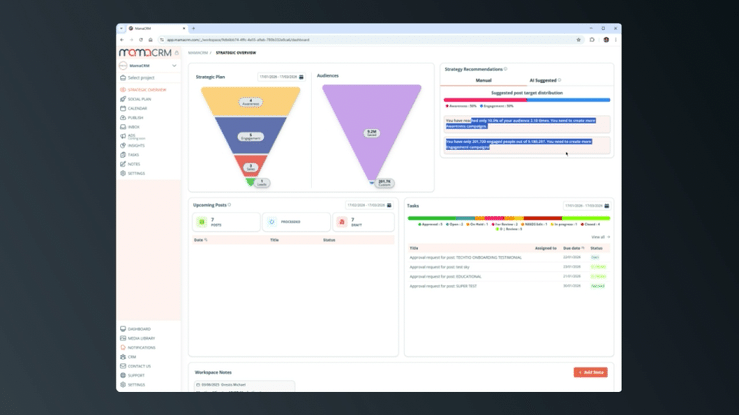Screen dimensions: 739x415
Task: Select the Draft posts card
Action: [x=363, y=222]
